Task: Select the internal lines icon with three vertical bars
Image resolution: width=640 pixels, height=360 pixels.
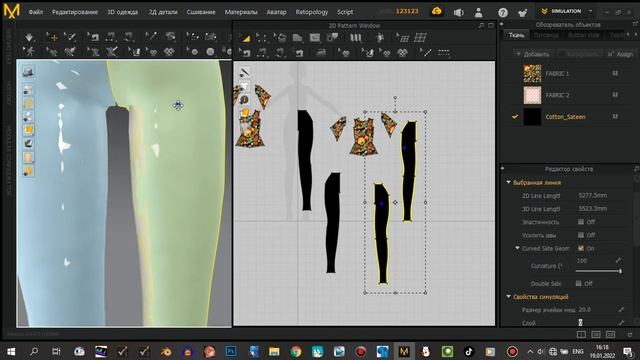Action: (x=356, y=38)
